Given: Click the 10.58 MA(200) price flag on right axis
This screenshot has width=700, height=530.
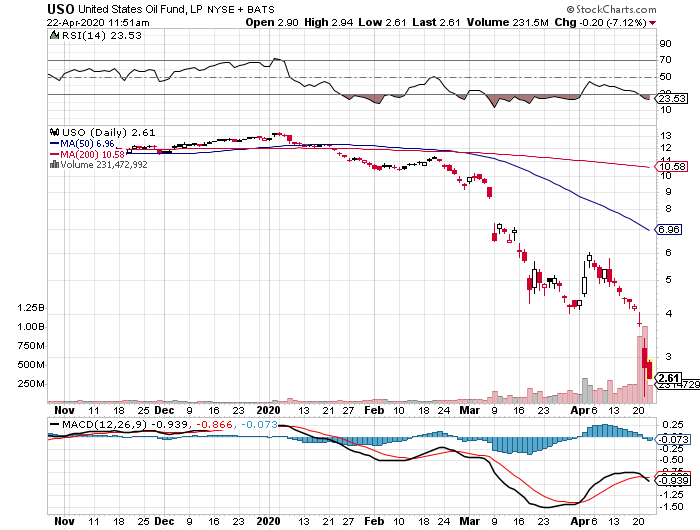Looking at the screenshot, I should [671, 167].
